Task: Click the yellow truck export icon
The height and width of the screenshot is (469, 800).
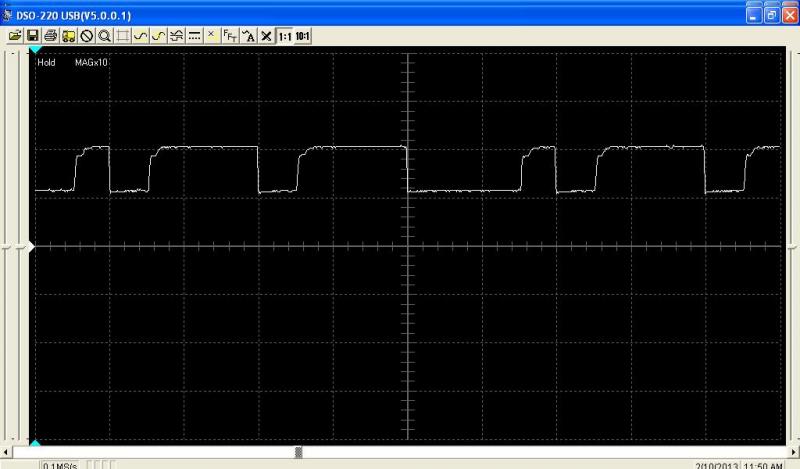Action: coord(68,36)
